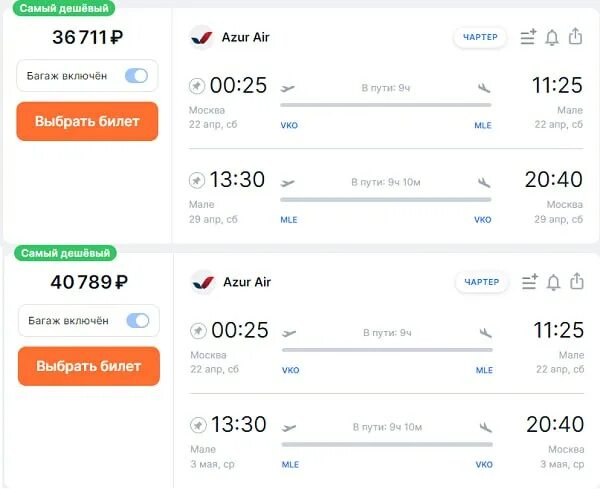This screenshot has width=600, height=489.
Task: Open VKO departure airport code in first ticket
Action: click(290, 125)
